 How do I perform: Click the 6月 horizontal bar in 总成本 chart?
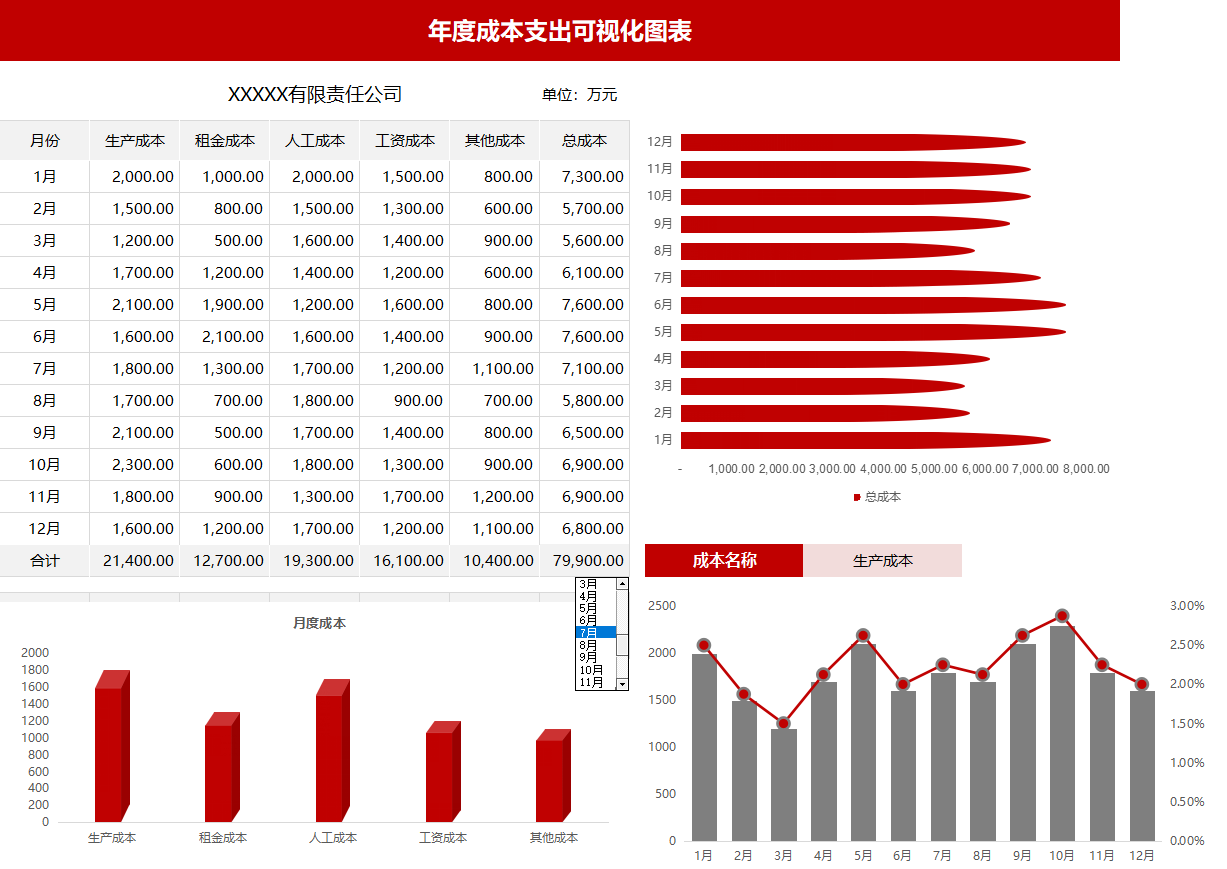point(873,304)
